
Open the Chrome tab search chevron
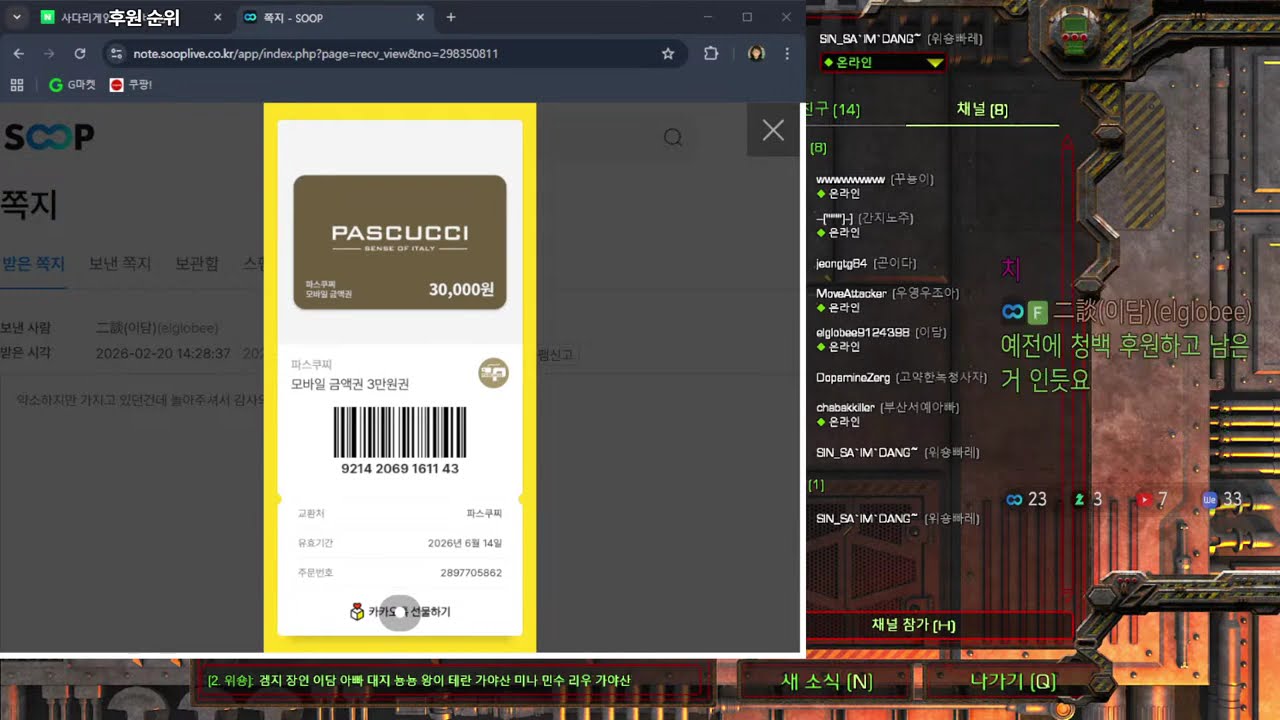[17, 17]
